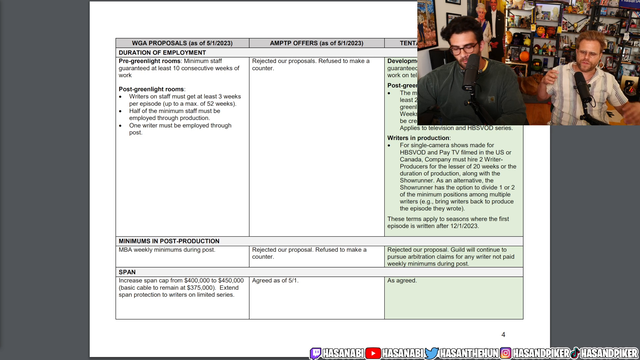Click the 'MINIMUMS IN POST-PRODUCTION' section heading
640x360 pixels.
pos(169,241)
